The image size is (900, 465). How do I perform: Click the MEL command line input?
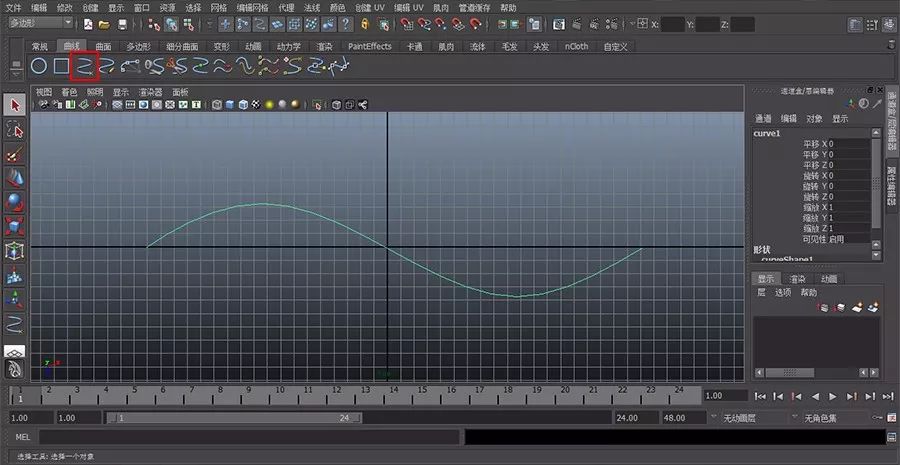[249, 437]
